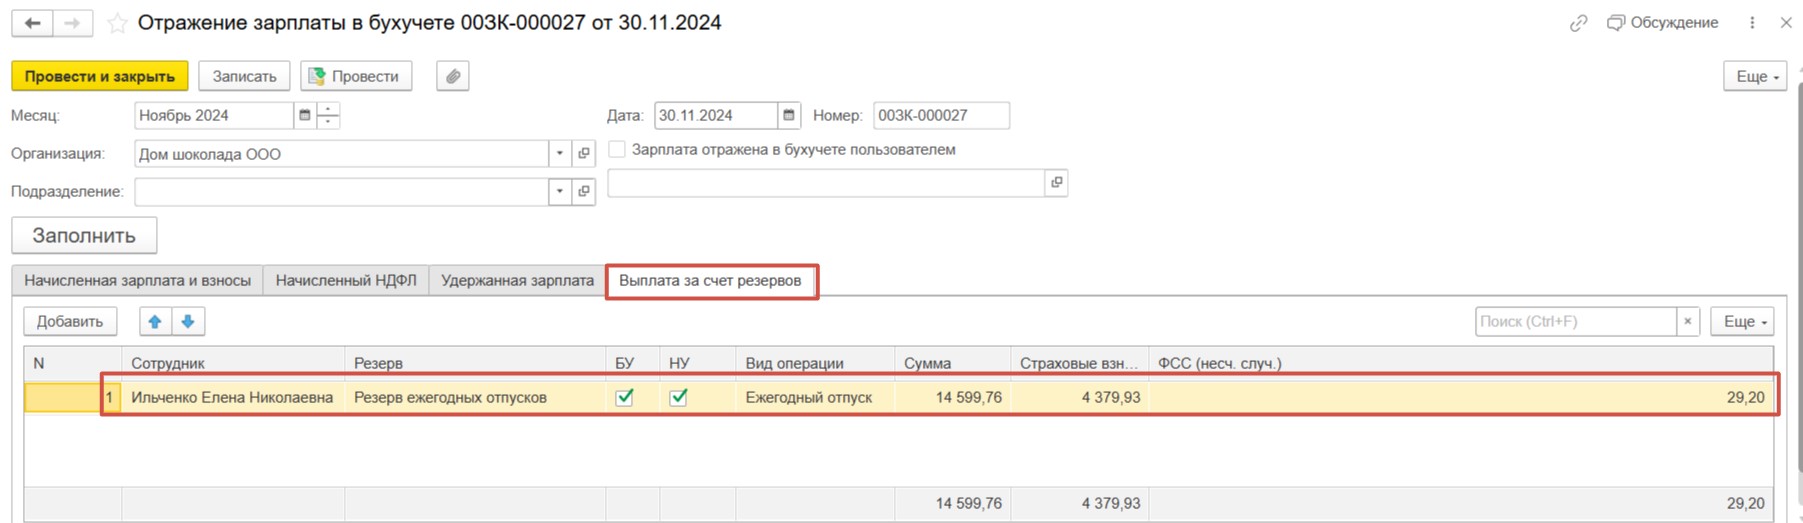
Task: Move row down with blue arrow
Action: point(188,321)
